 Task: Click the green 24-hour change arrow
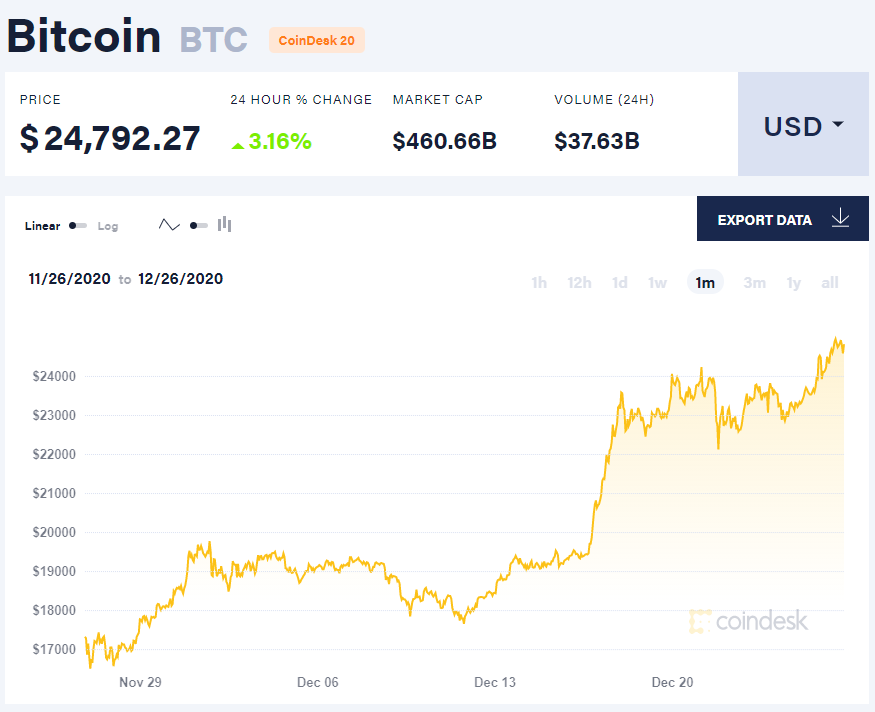pos(237,145)
